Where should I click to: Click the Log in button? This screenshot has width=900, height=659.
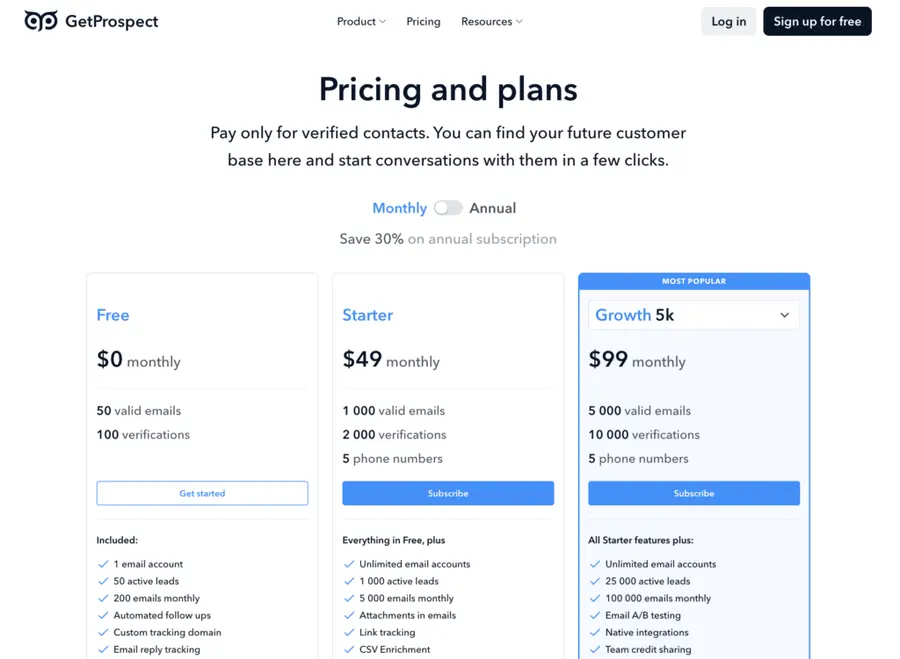pyautogui.click(x=728, y=21)
